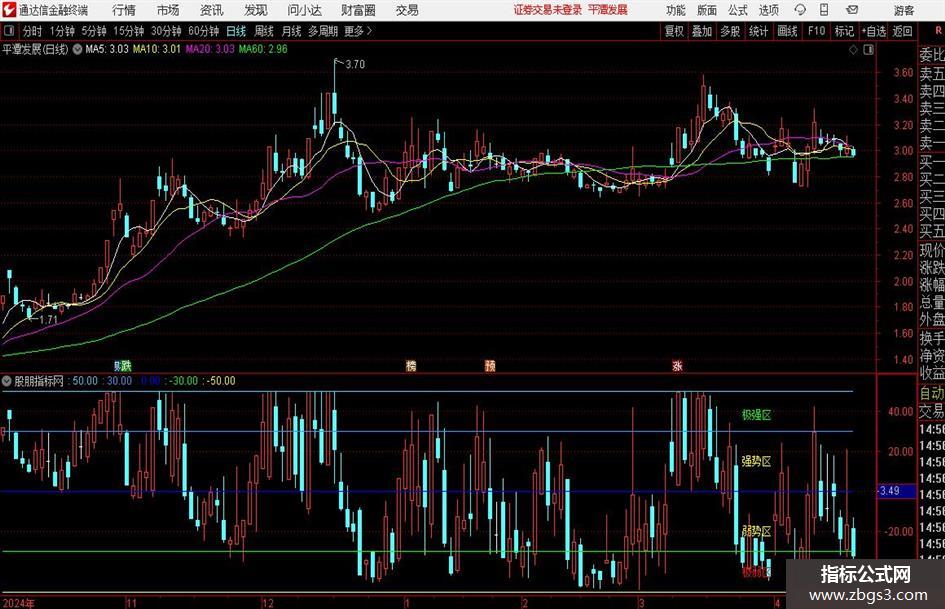Open the 公式 menu

(738, 10)
